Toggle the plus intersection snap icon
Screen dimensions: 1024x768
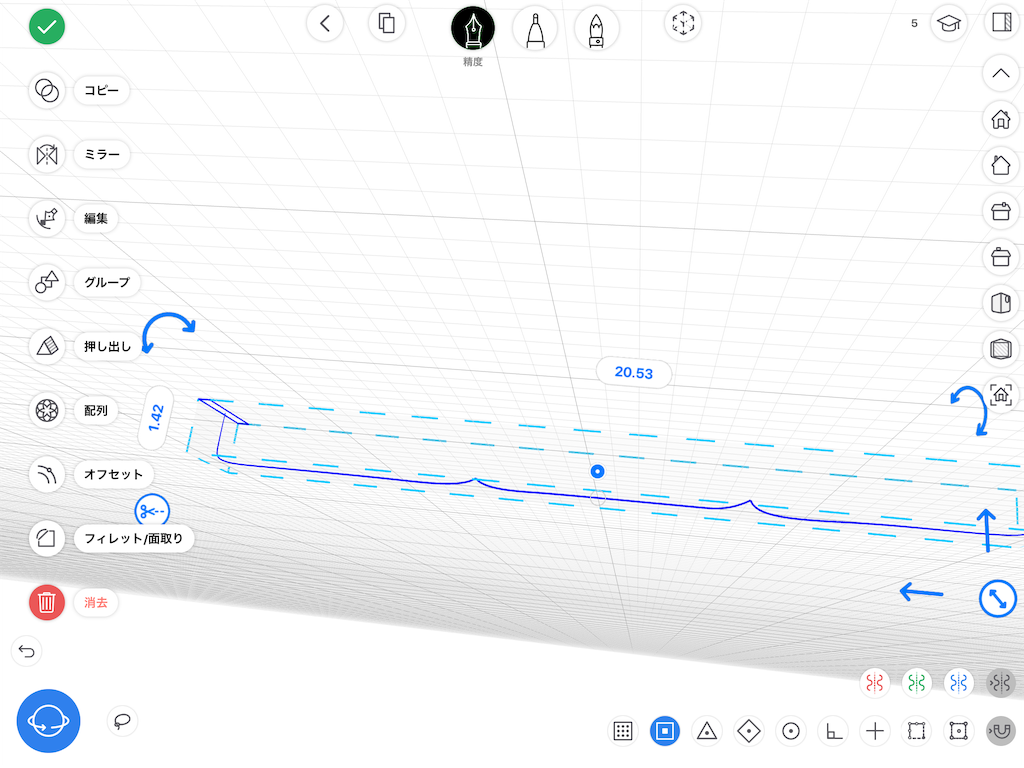coord(875,731)
